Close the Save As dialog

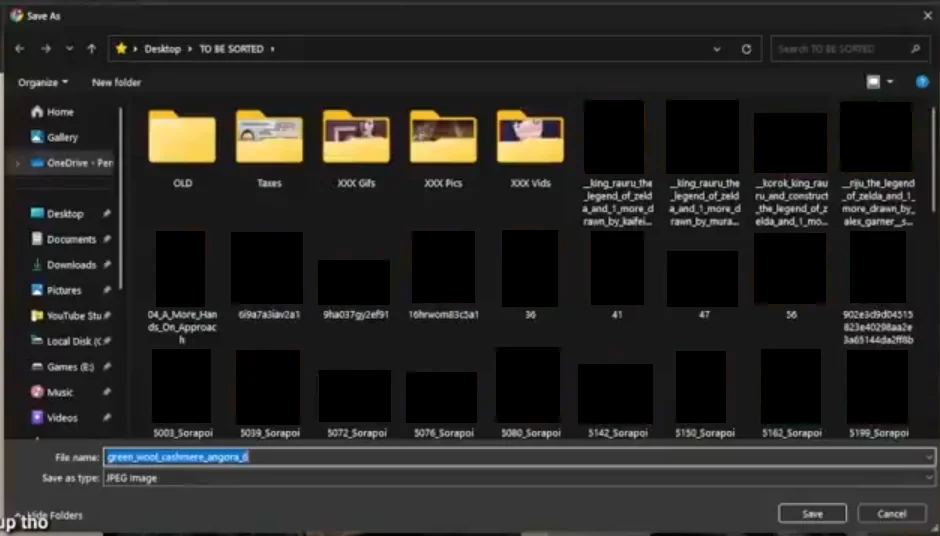pos(927,16)
